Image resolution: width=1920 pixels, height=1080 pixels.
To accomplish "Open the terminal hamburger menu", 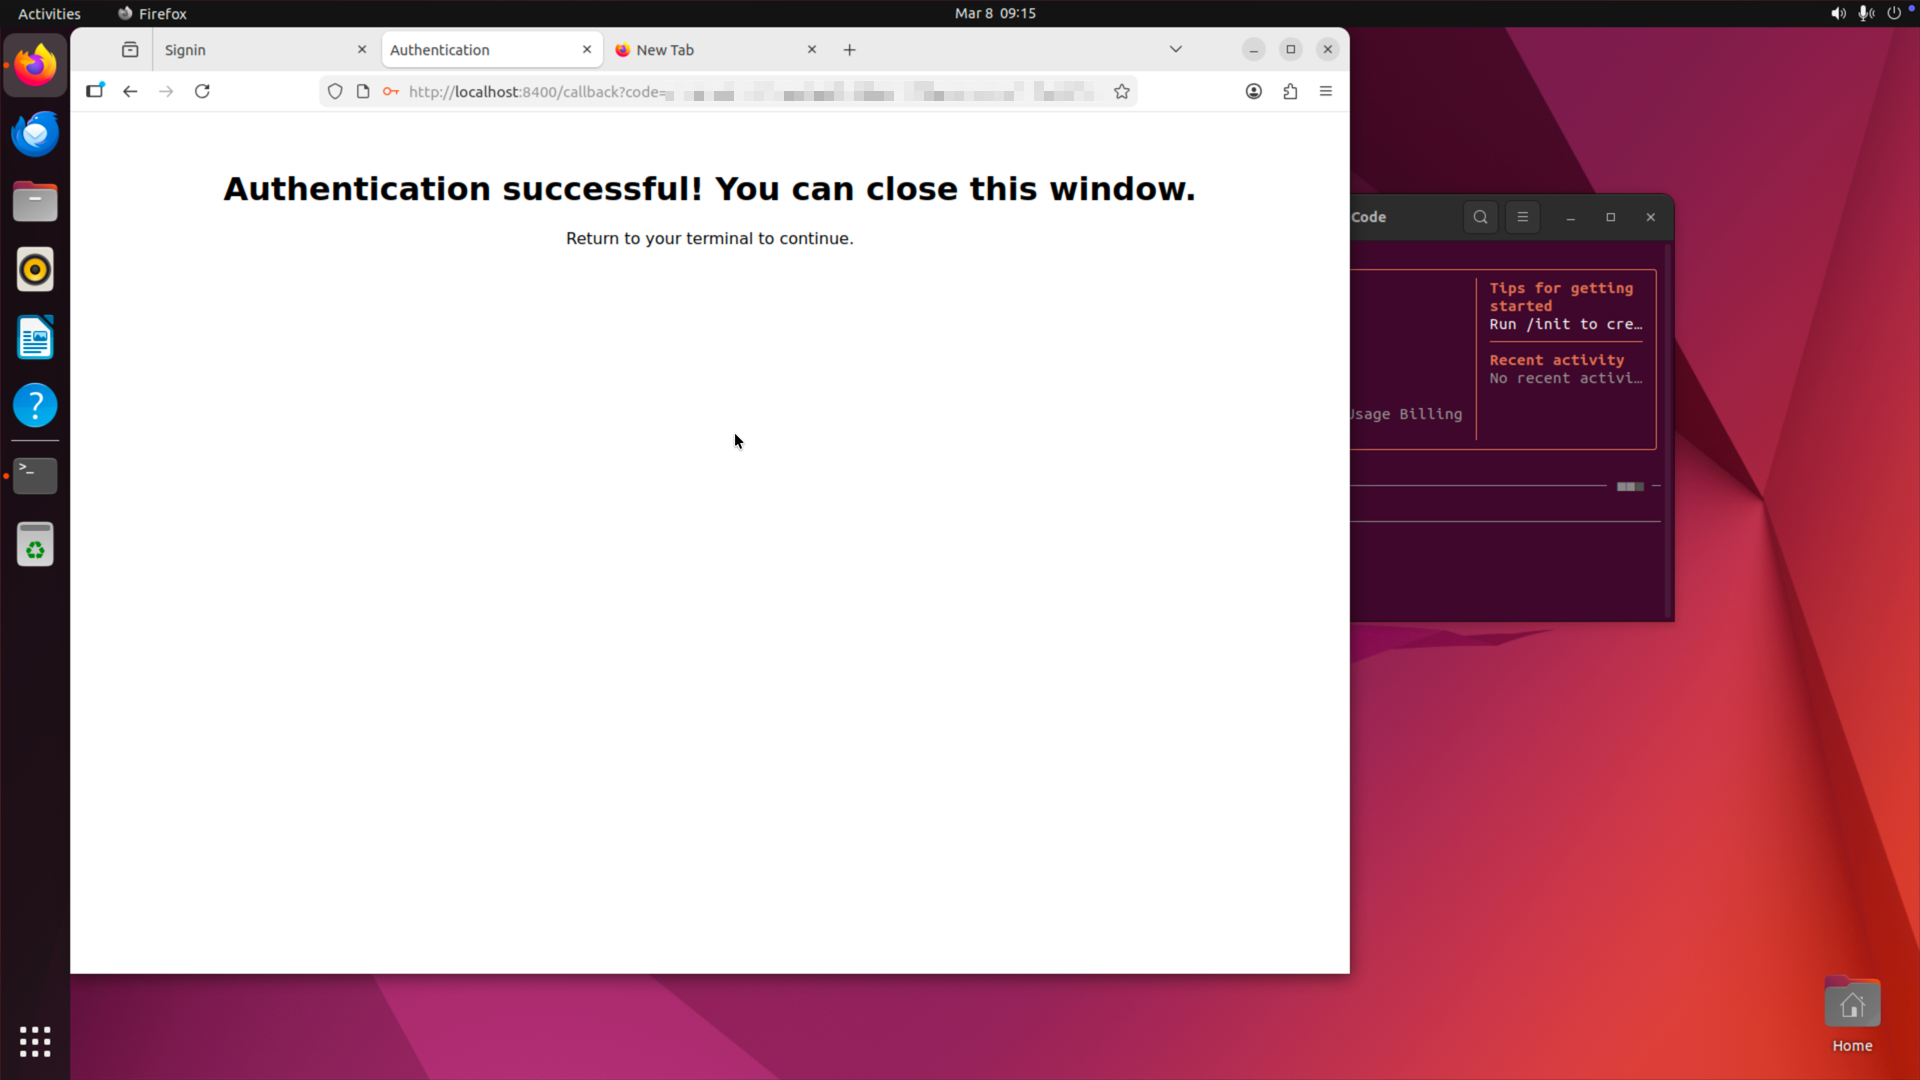I will [1522, 217].
